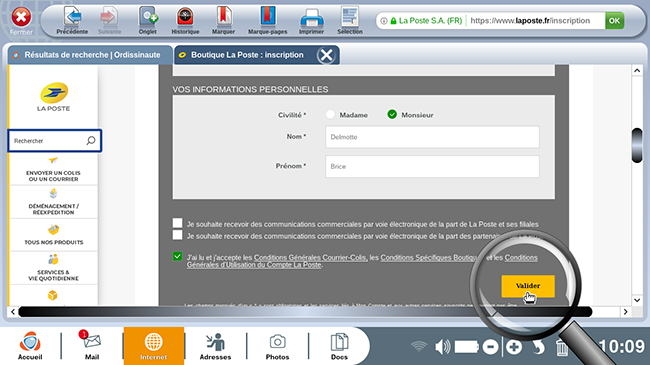Open Conditions Spécifiques Boutique link
This screenshot has width=650, height=365.
[429, 258]
